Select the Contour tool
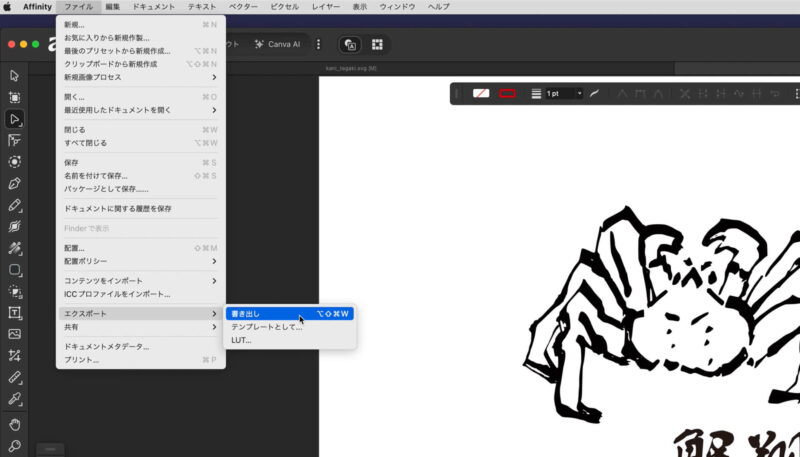 (14, 162)
